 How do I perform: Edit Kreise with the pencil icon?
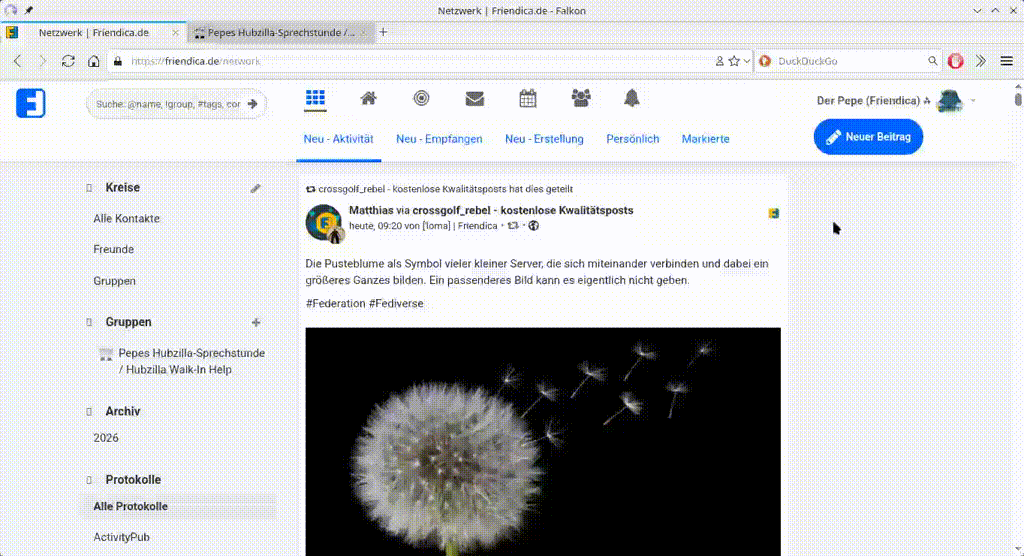point(255,188)
